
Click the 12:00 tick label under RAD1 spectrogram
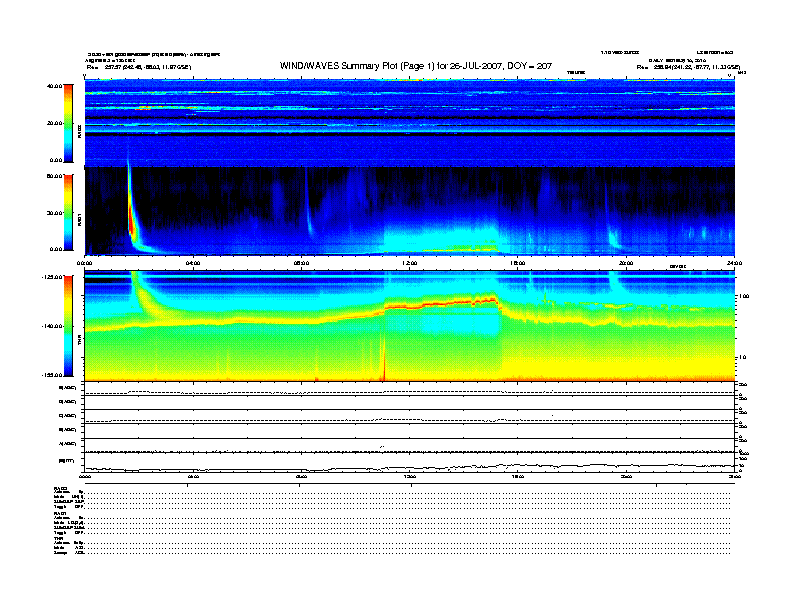[x=409, y=263]
